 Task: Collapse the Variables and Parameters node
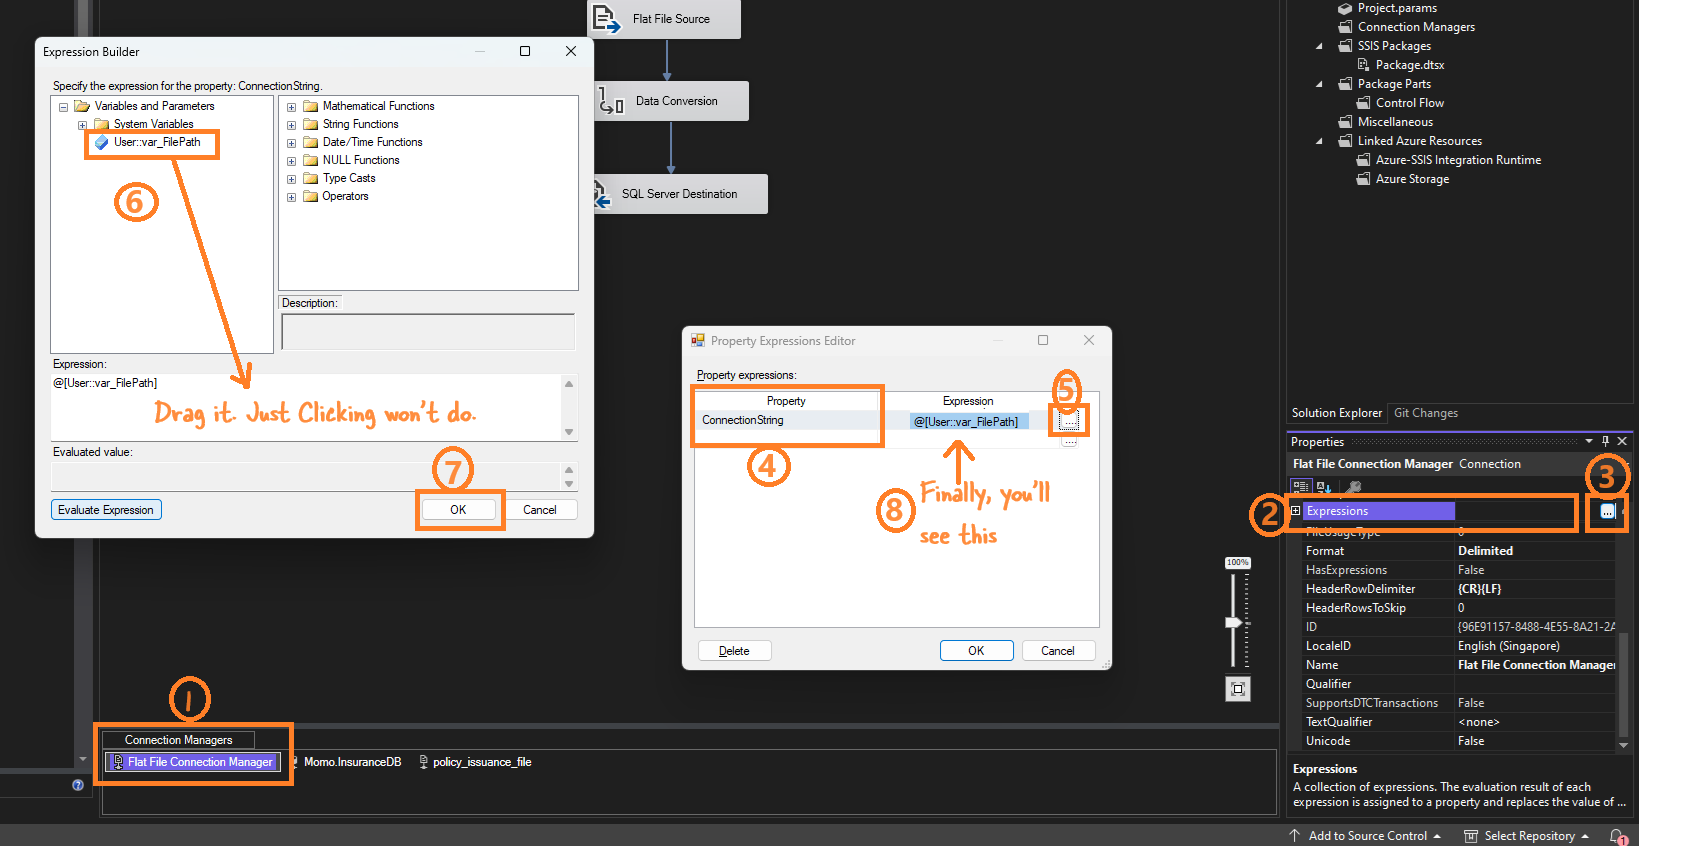tap(63, 107)
